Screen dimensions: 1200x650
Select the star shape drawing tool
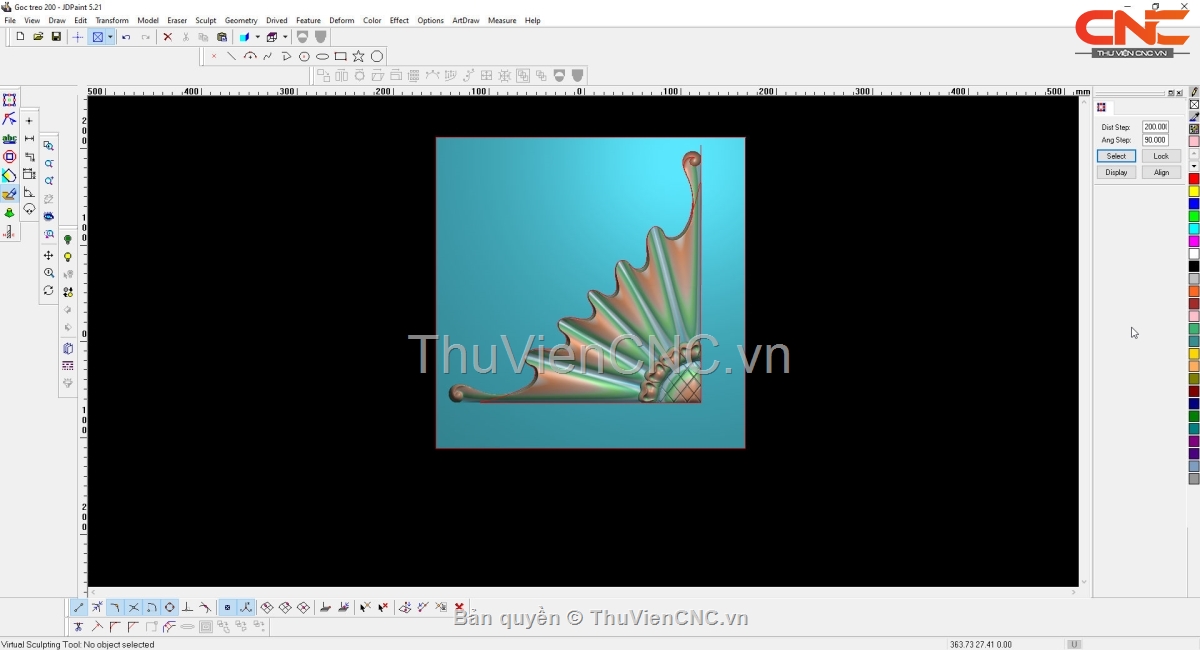[359, 56]
